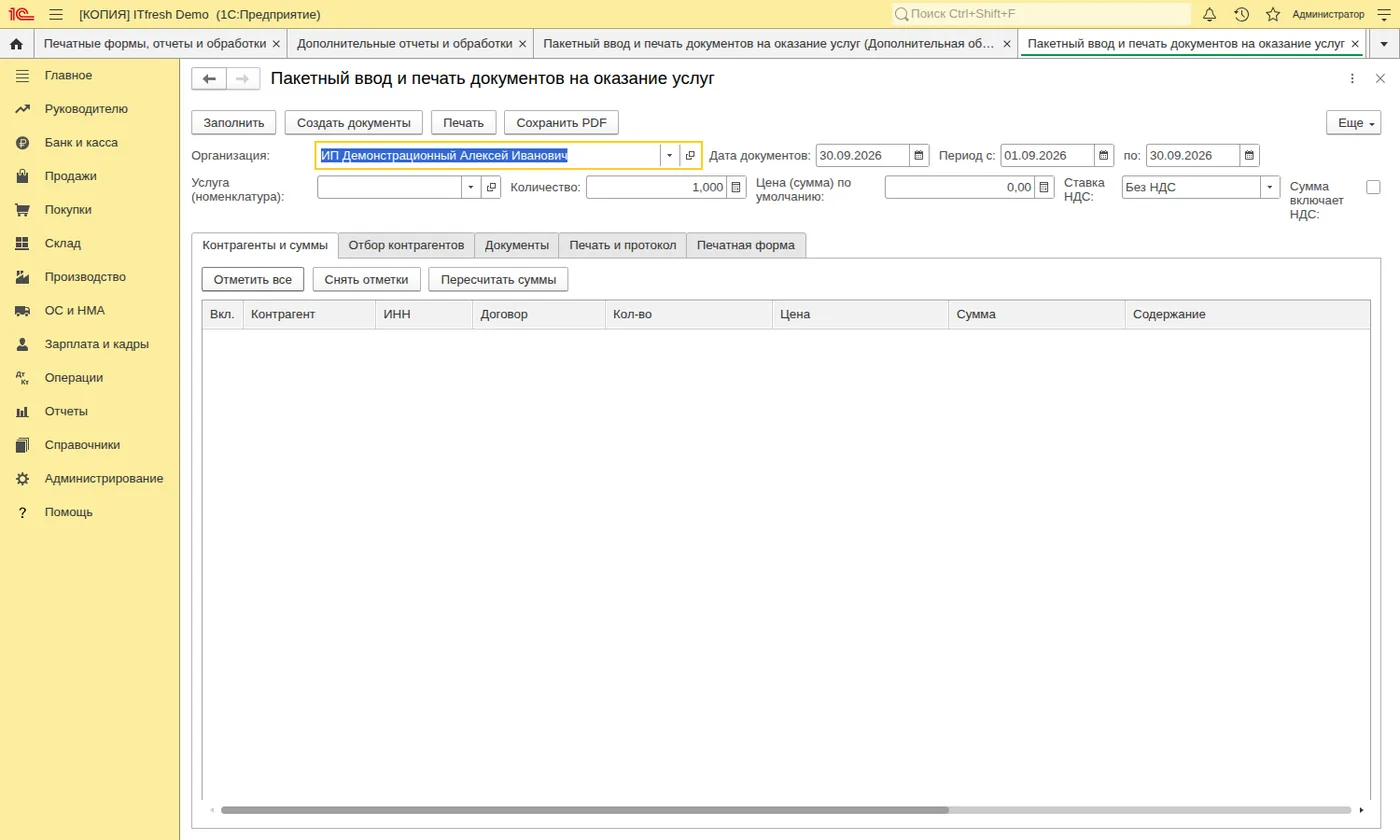Open the Банк и касса section
1400x840 pixels.
point(90,143)
